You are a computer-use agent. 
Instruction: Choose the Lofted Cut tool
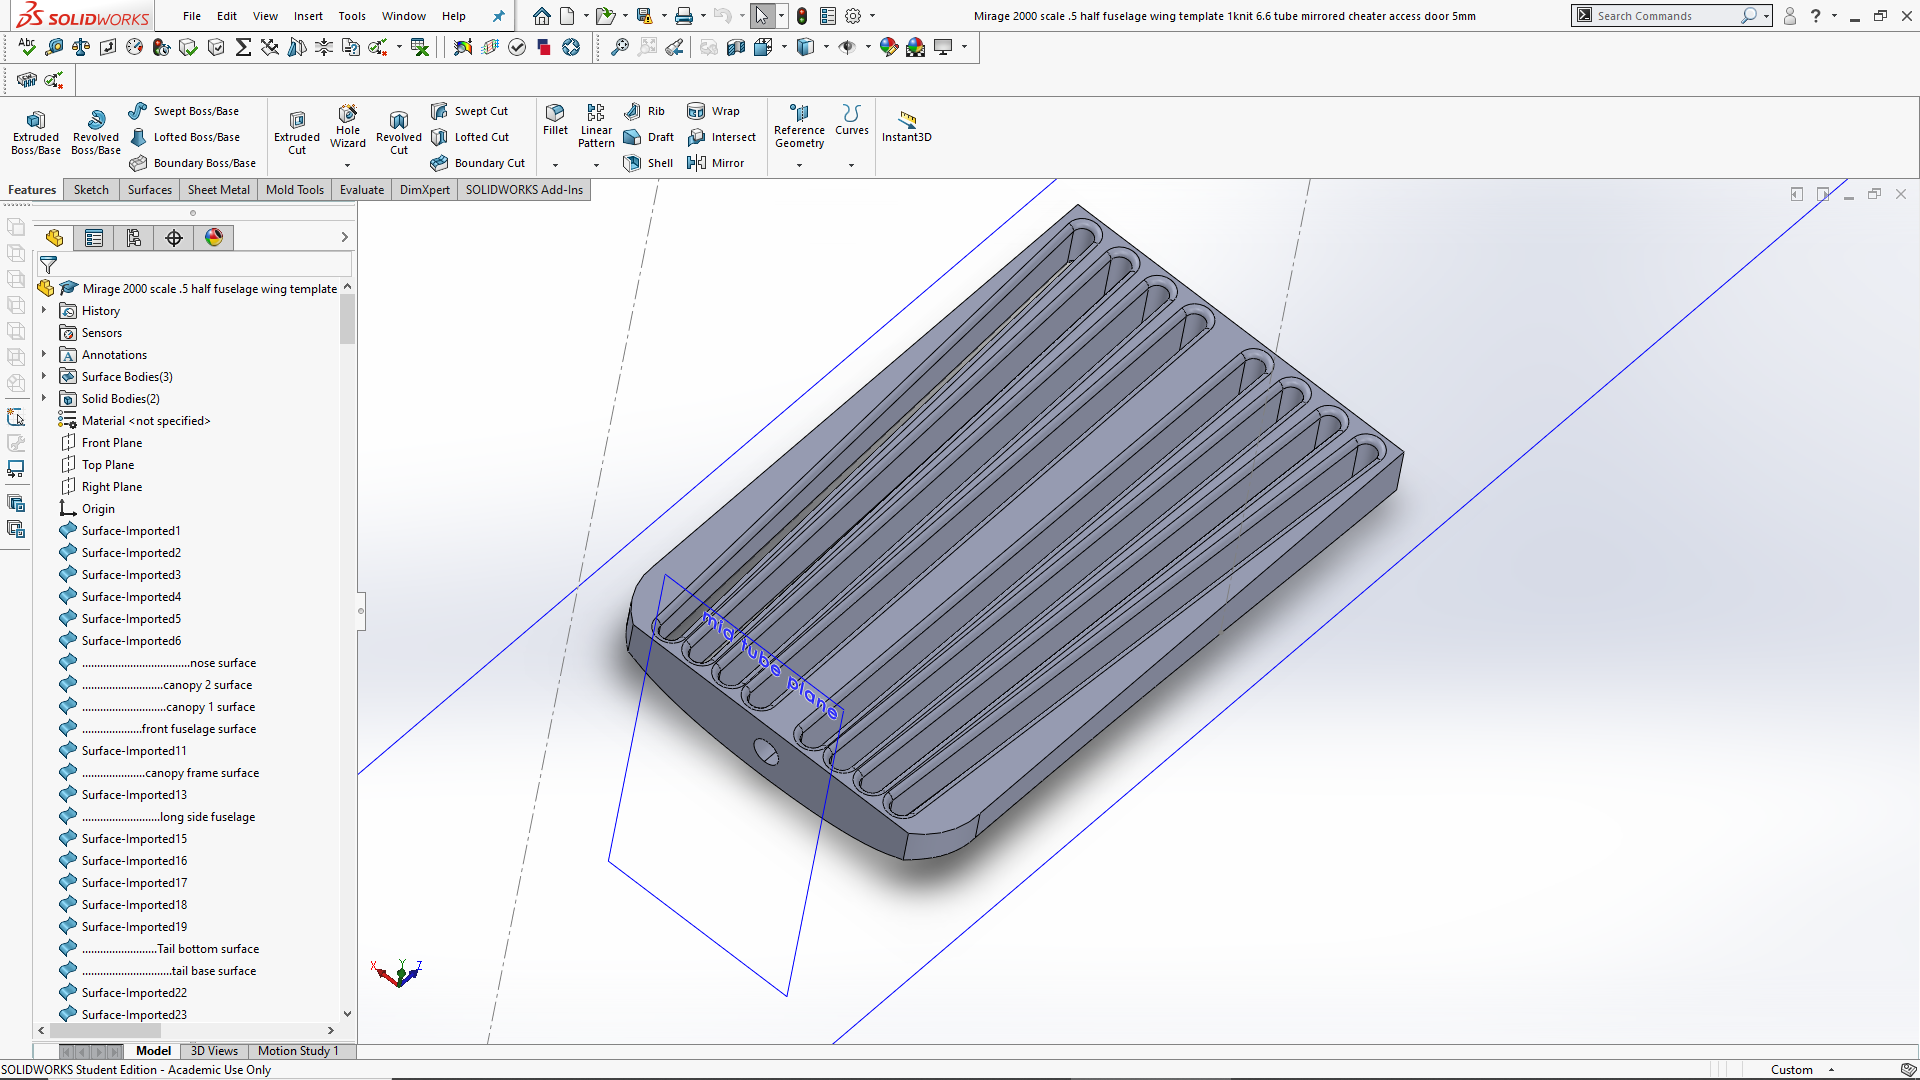[471, 137]
